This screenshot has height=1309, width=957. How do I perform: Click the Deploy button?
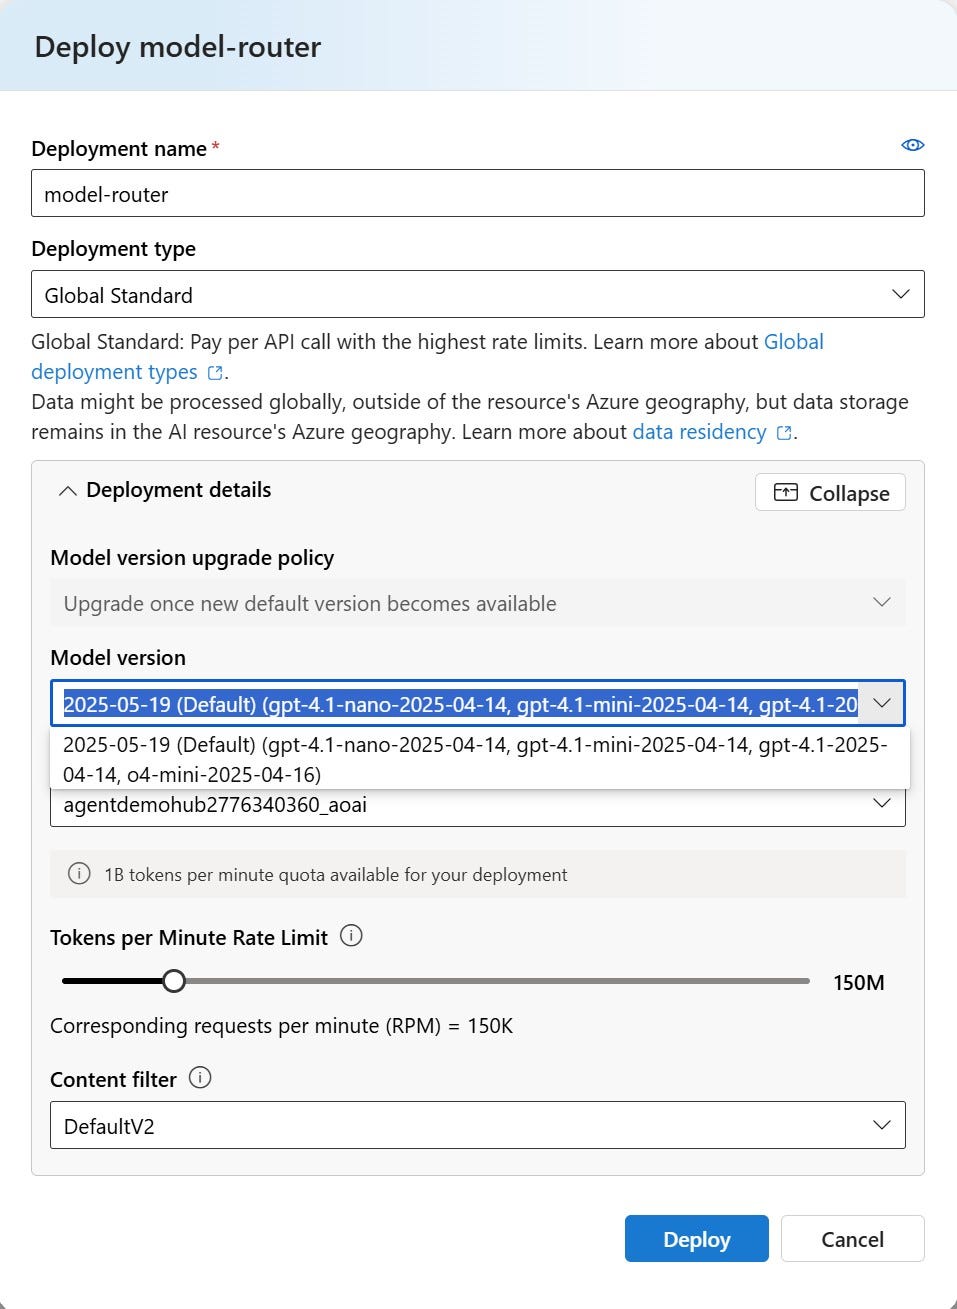click(696, 1238)
